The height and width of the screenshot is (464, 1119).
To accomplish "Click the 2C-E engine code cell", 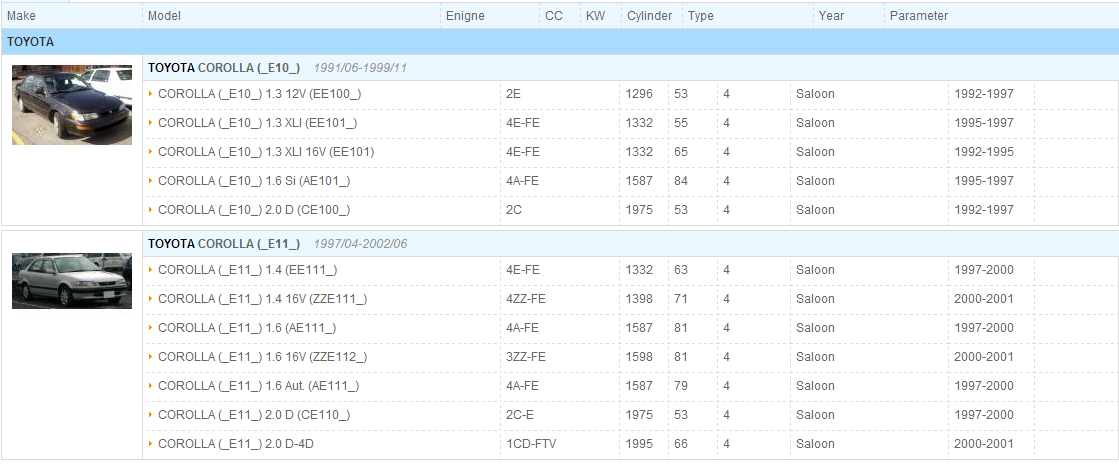I will [x=520, y=415].
